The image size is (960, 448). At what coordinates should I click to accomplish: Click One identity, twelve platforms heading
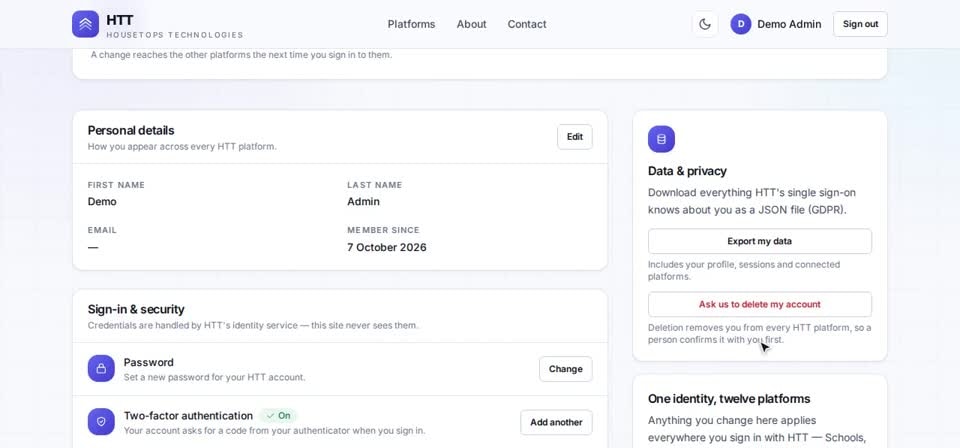point(729,398)
